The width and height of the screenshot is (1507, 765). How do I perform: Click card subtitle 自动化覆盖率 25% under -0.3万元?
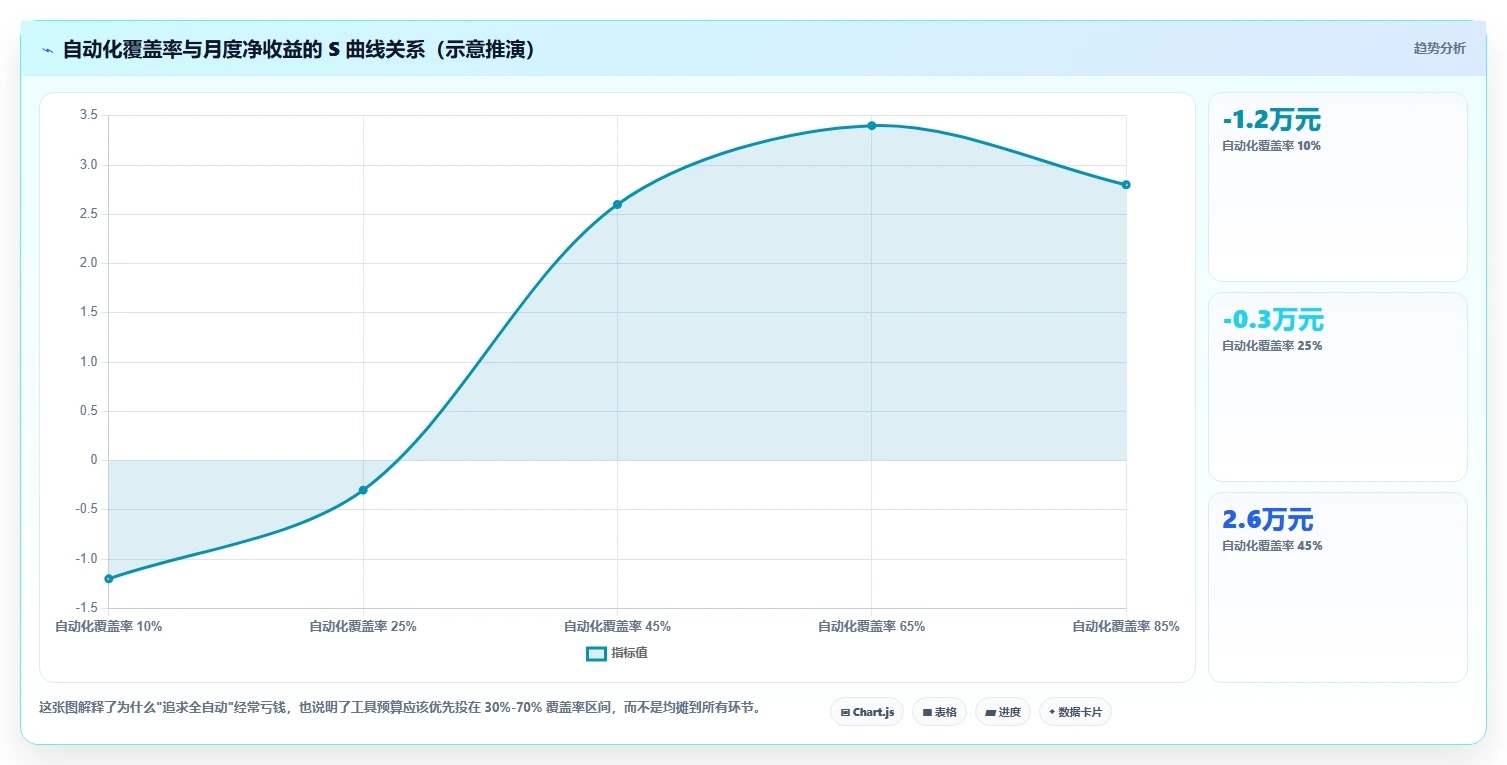(1272, 346)
